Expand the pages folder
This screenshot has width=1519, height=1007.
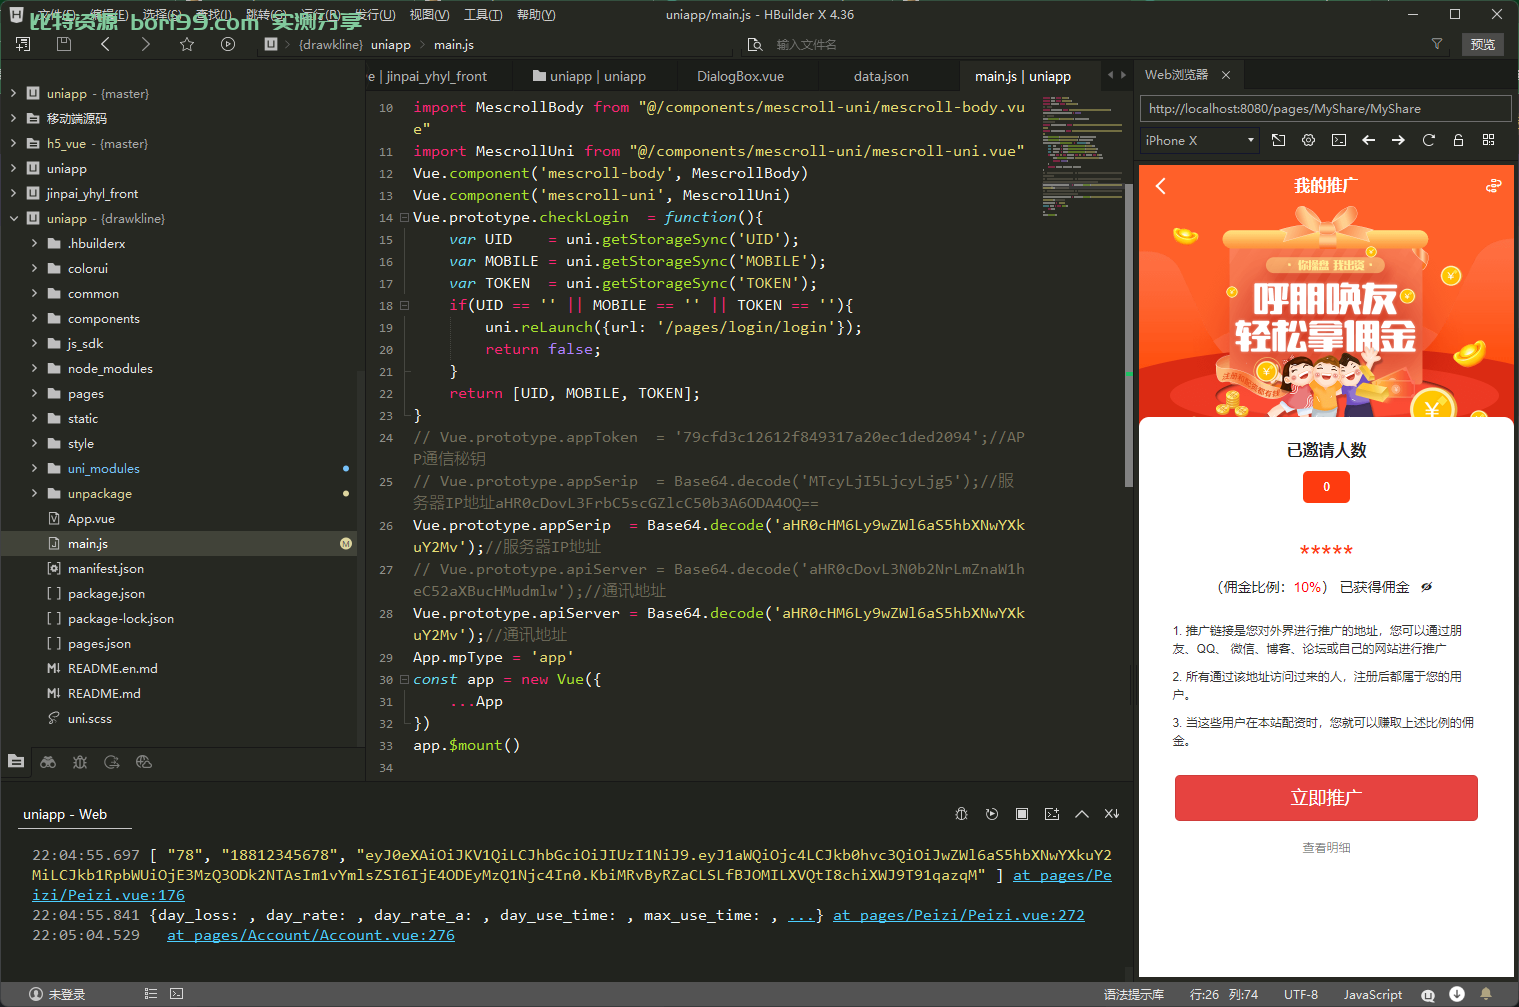point(34,393)
